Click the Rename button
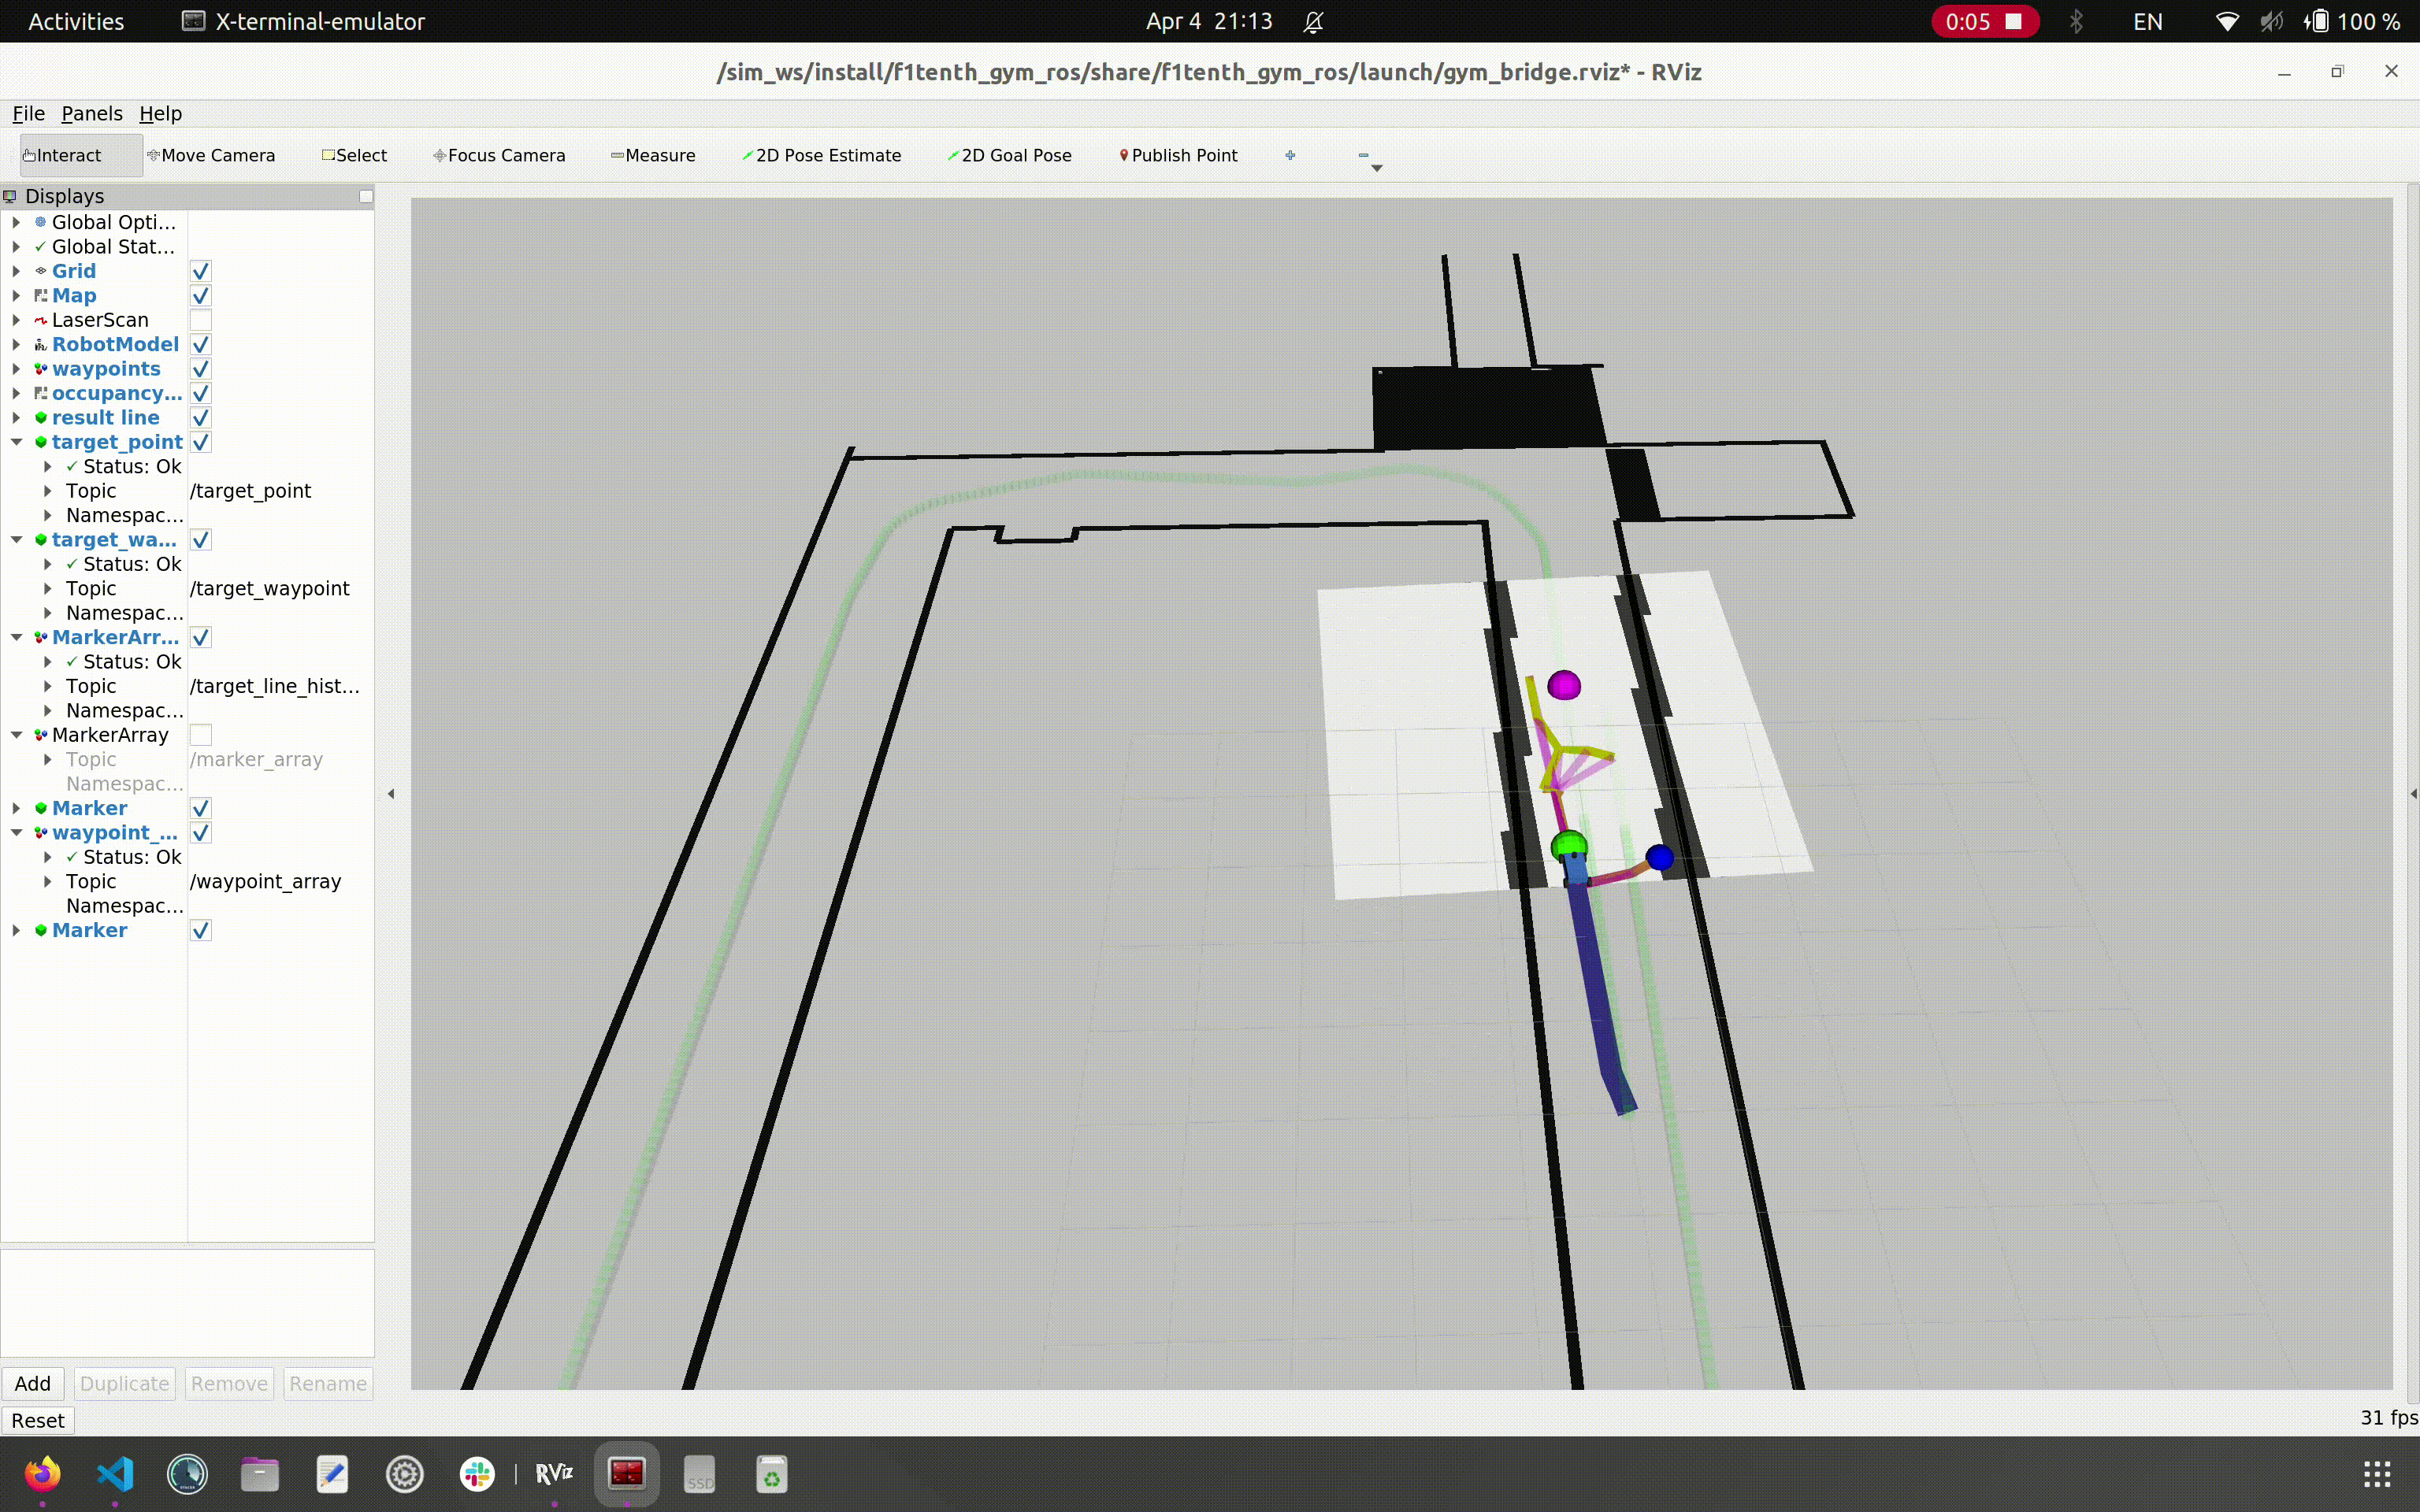This screenshot has height=1512, width=2420. click(328, 1383)
